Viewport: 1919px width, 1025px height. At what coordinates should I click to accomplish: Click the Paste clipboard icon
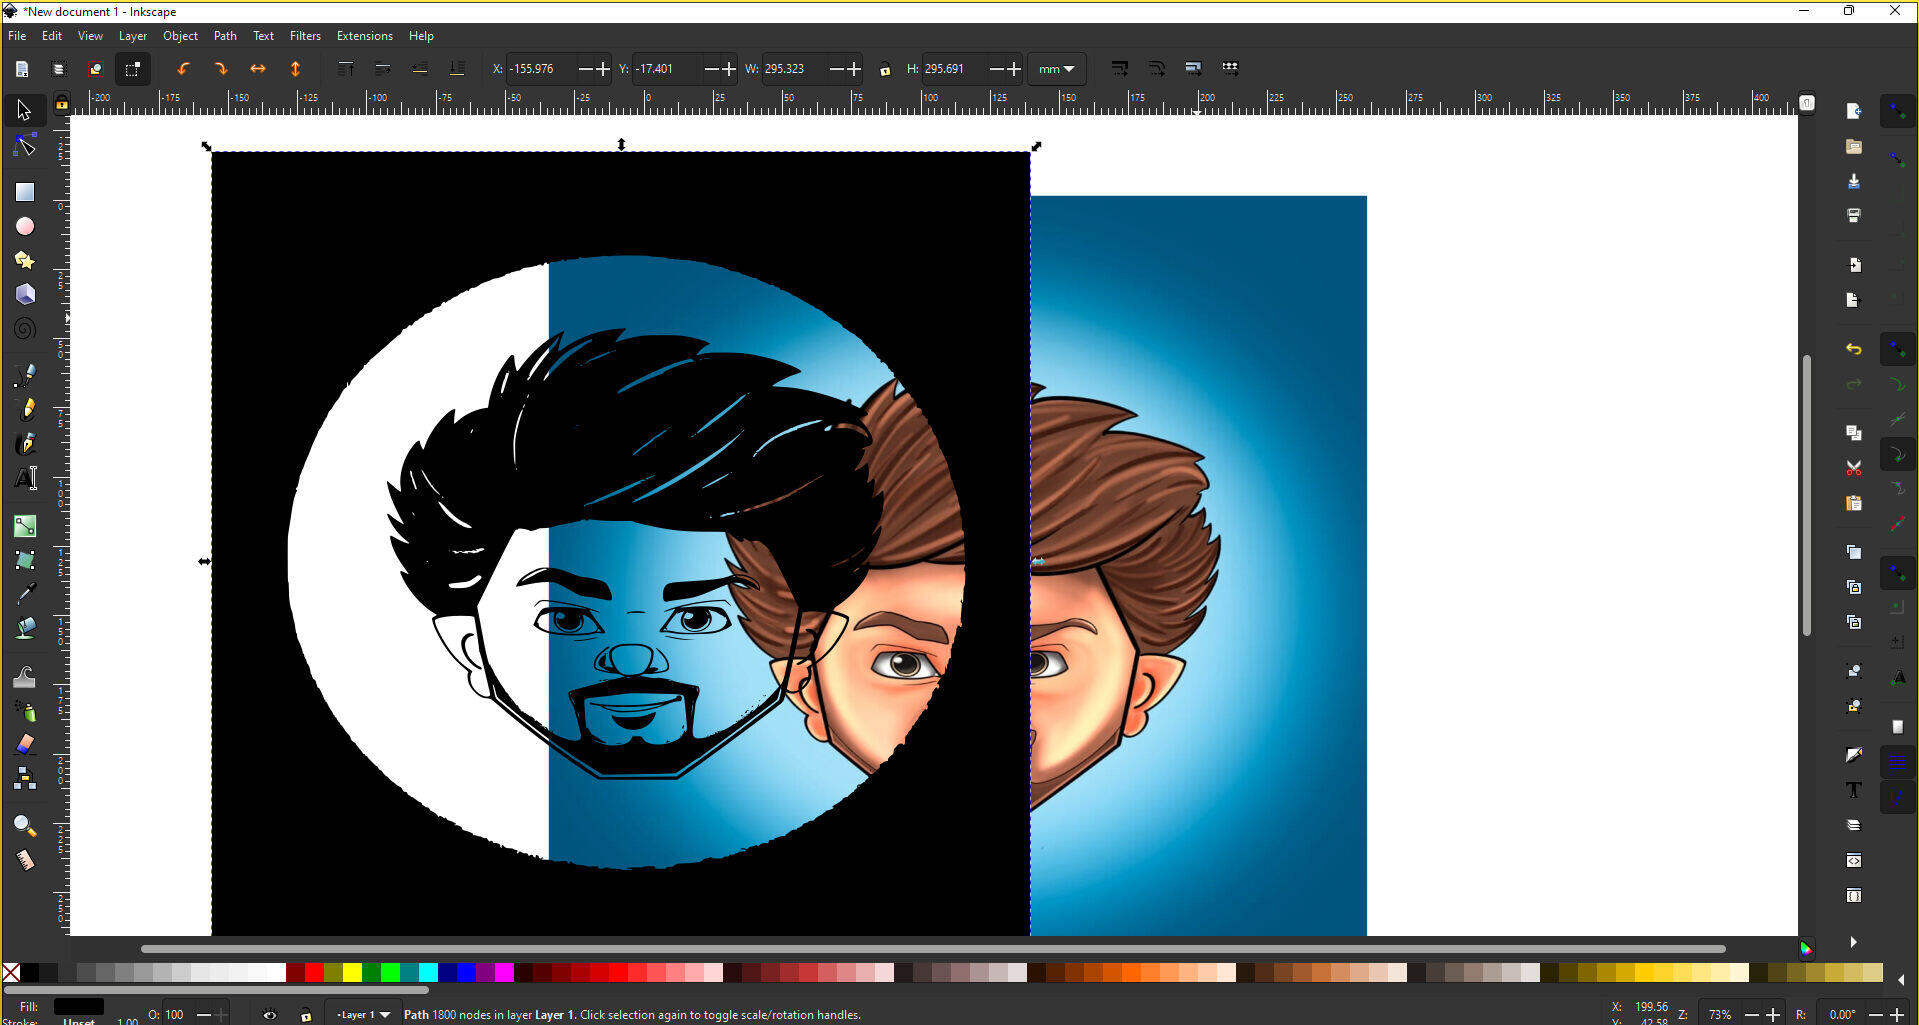tap(1853, 503)
